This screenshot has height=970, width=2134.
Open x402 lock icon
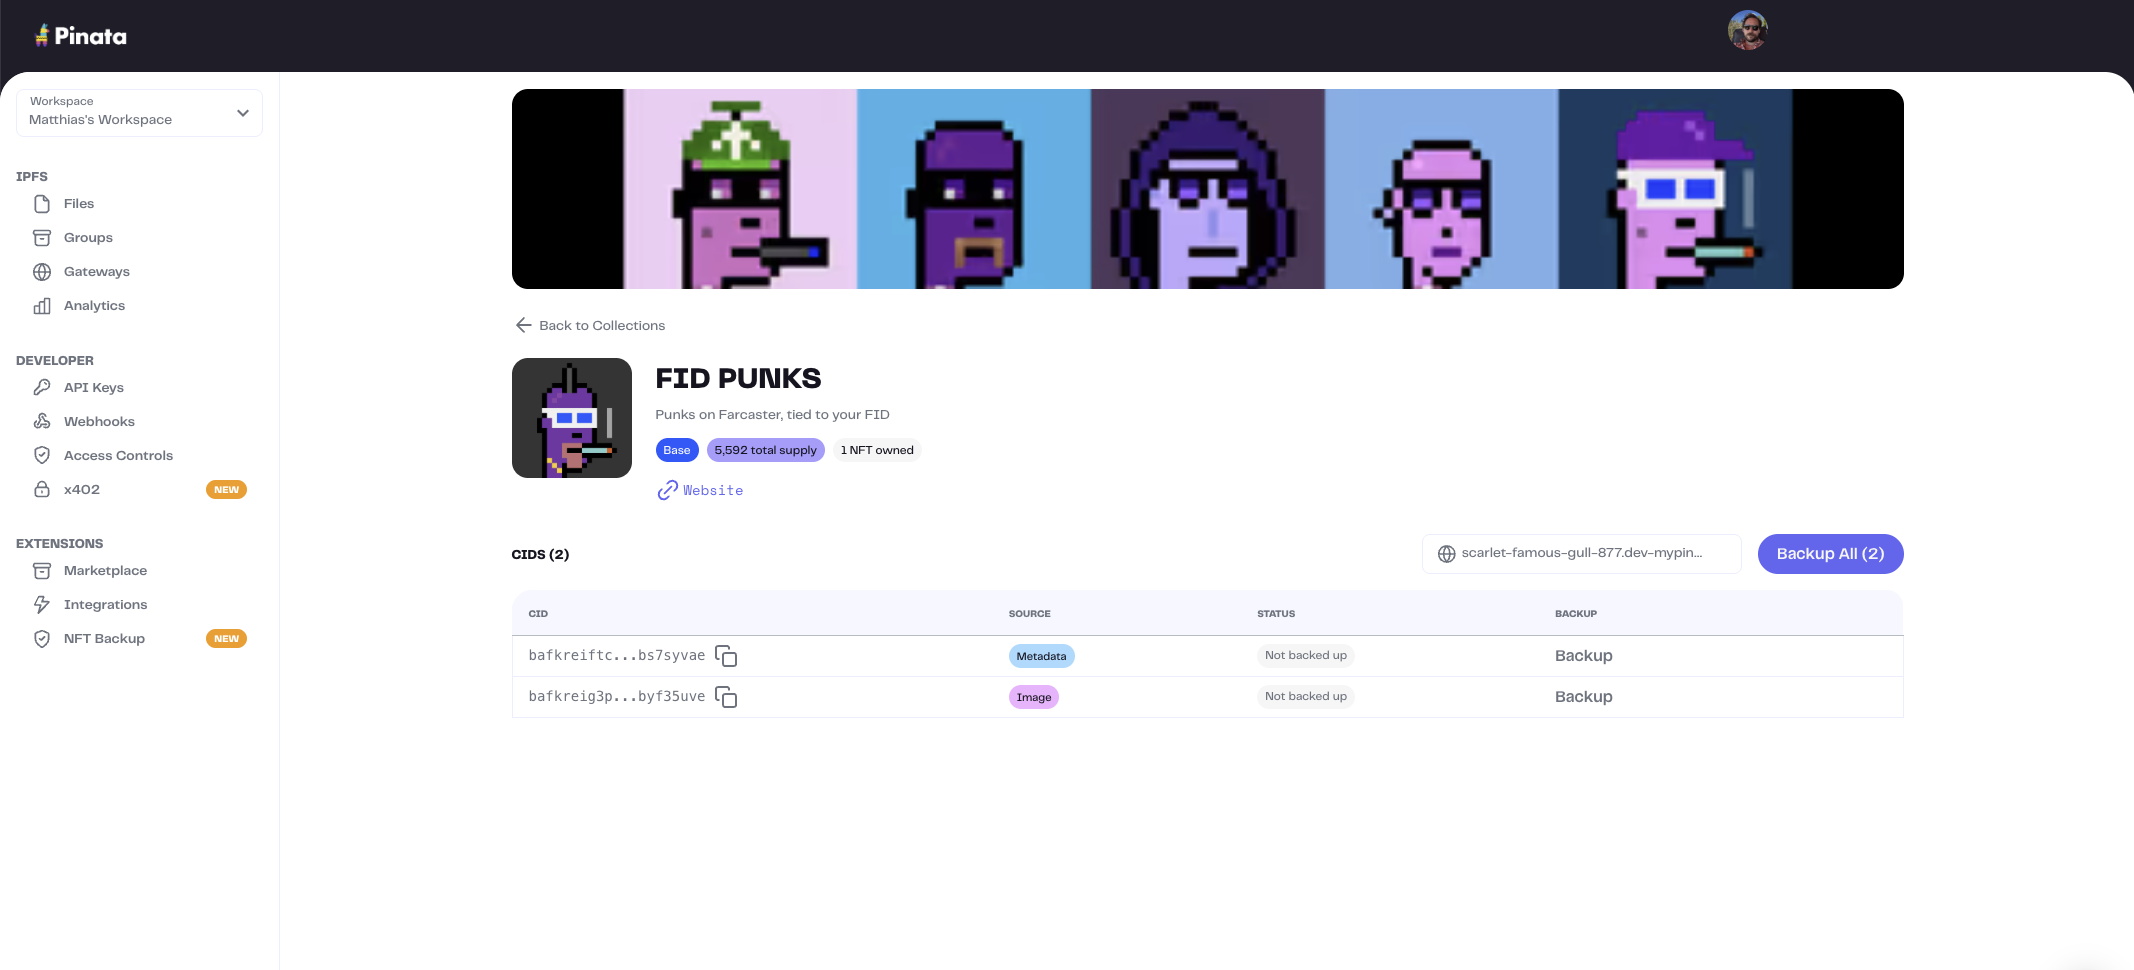click(x=42, y=490)
